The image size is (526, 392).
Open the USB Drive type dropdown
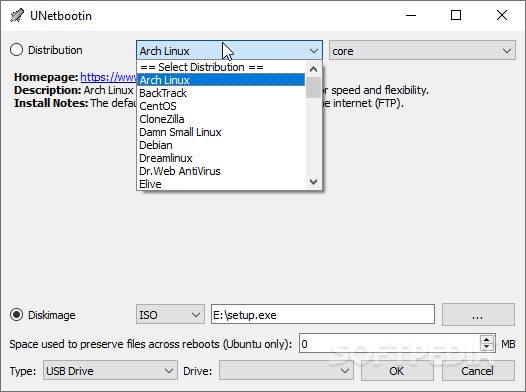110,371
